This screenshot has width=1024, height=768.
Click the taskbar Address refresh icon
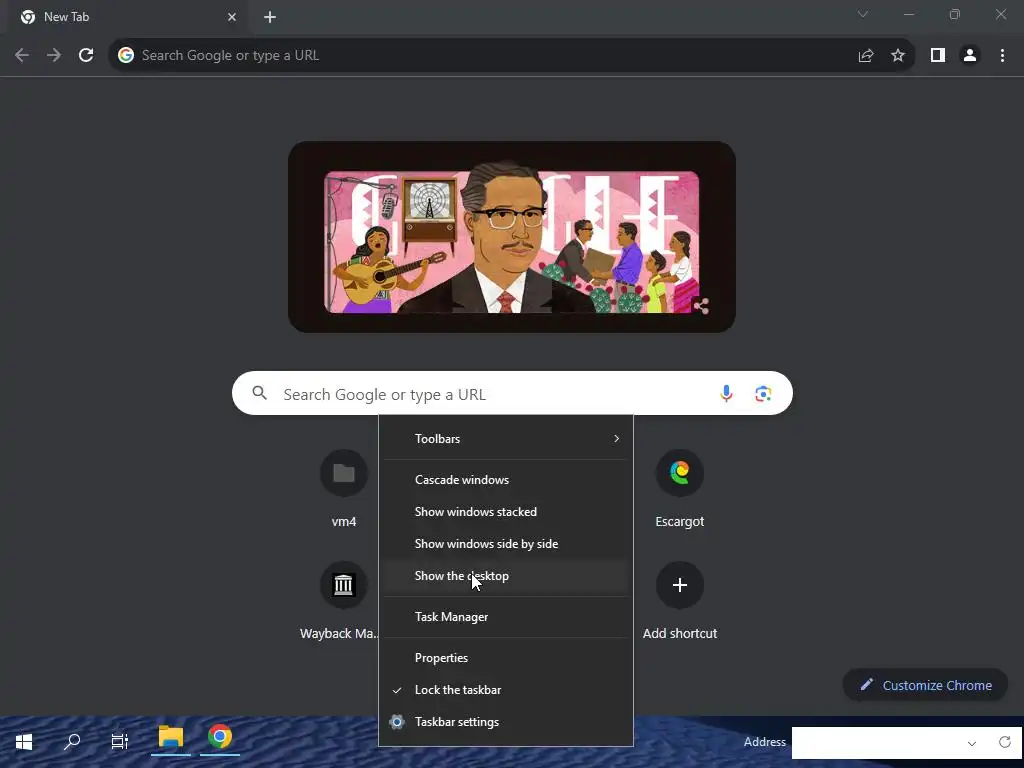1005,742
